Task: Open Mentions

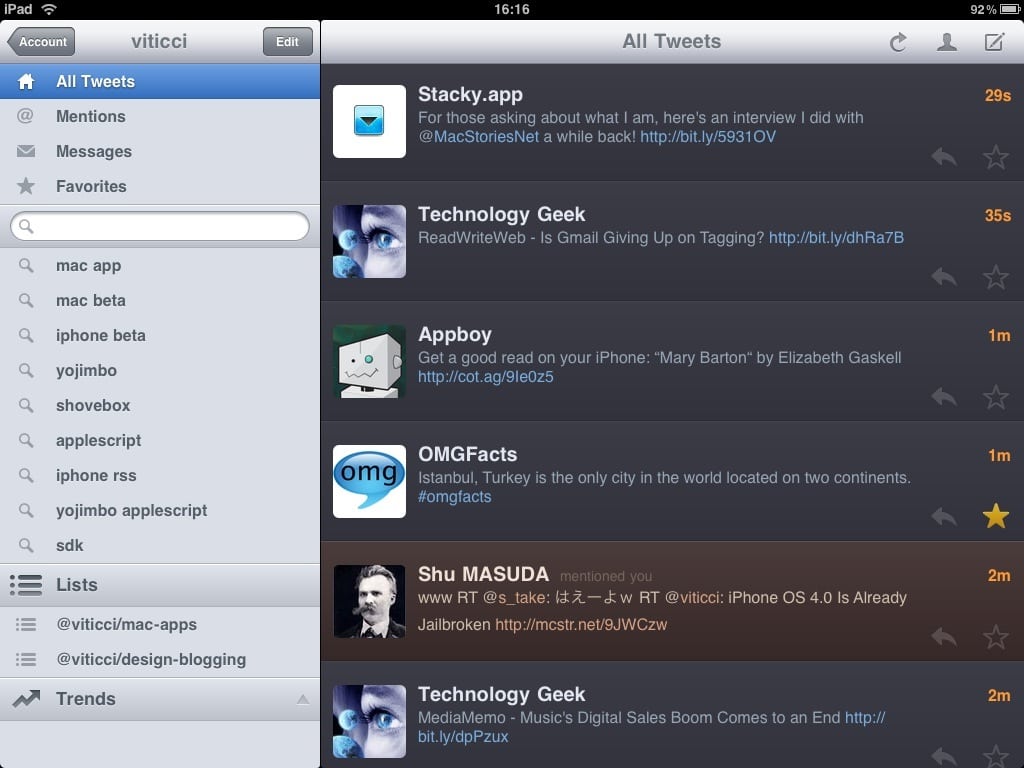Action: [160, 116]
